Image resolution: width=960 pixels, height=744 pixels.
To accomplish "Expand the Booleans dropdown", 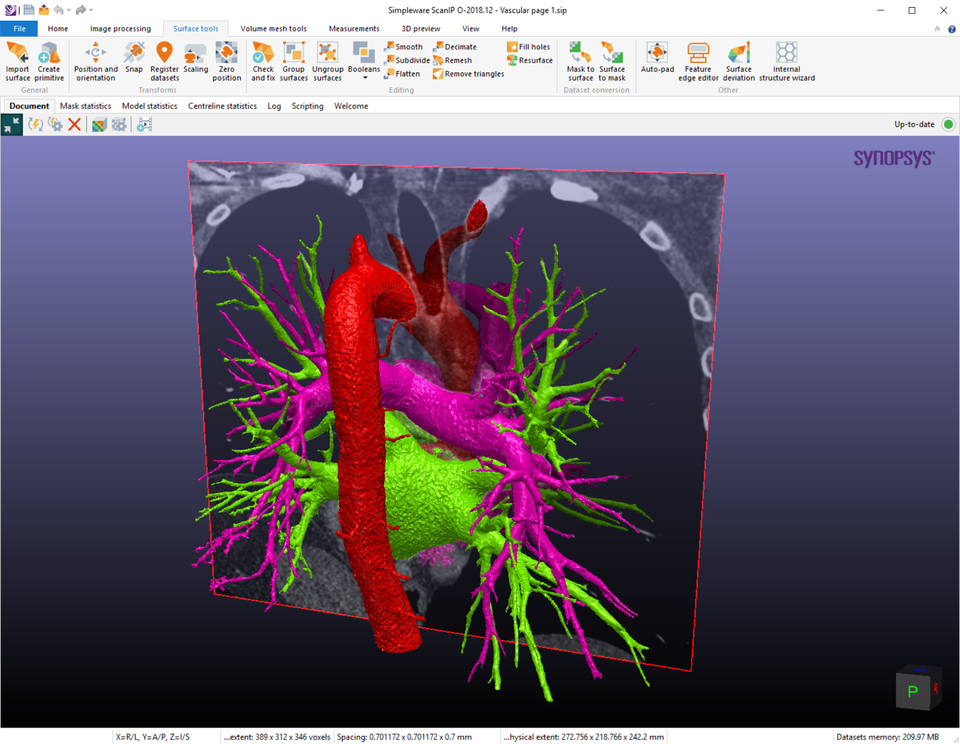I will point(364,77).
